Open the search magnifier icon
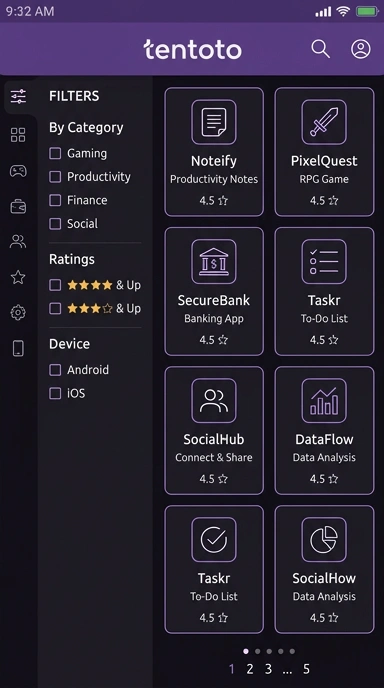Image resolution: width=384 pixels, height=688 pixels. point(320,49)
